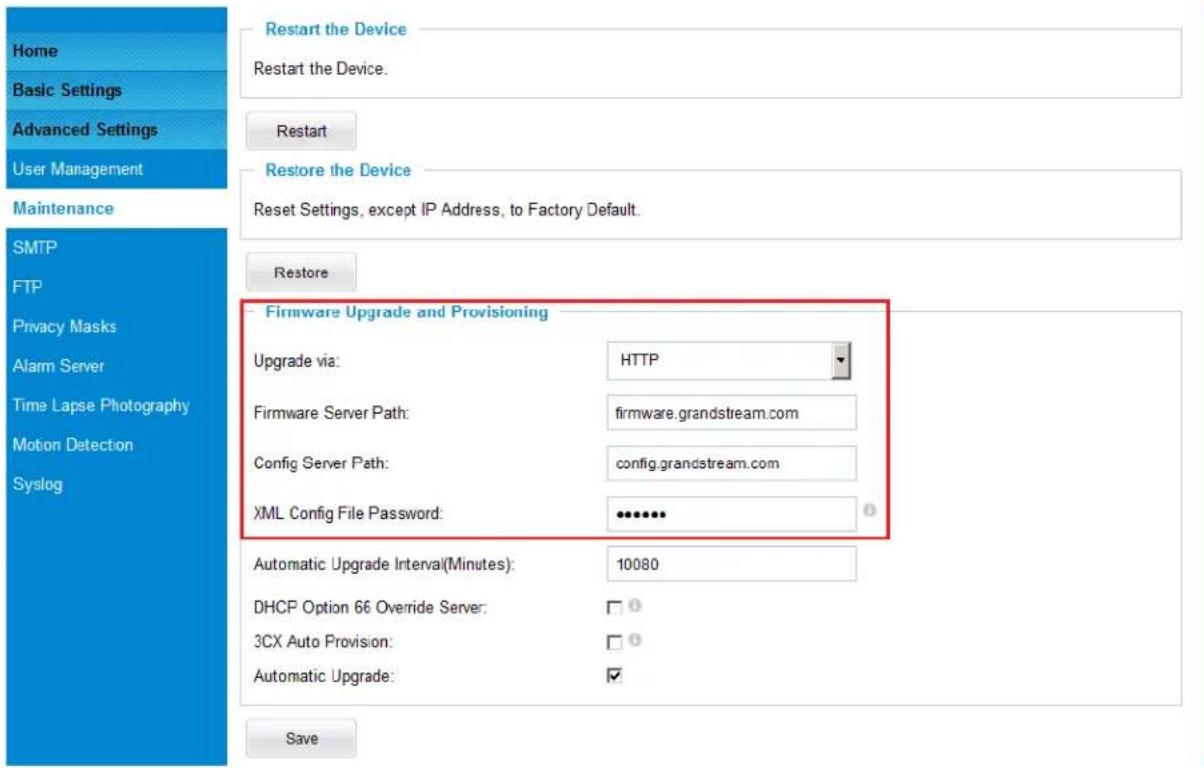Focus the Config Server Path input
This screenshot has height=768, width=1204.
click(x=731, y=463)
